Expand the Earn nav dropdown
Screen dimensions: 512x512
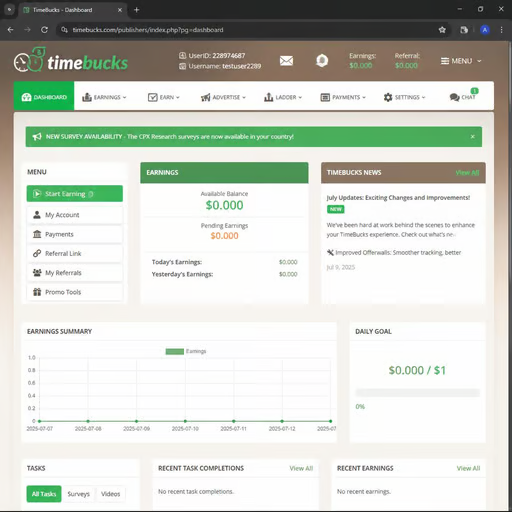pos(178,97)
